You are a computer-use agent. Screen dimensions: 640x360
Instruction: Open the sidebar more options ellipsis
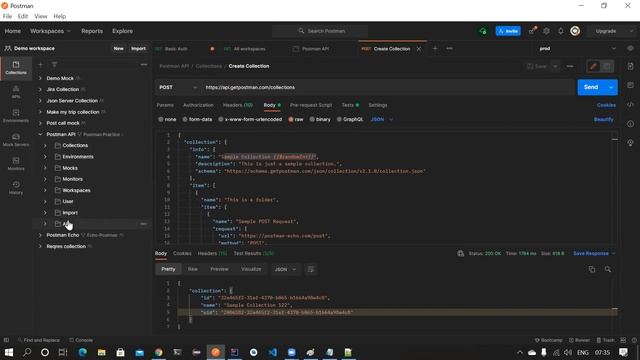tap(144, 64)
